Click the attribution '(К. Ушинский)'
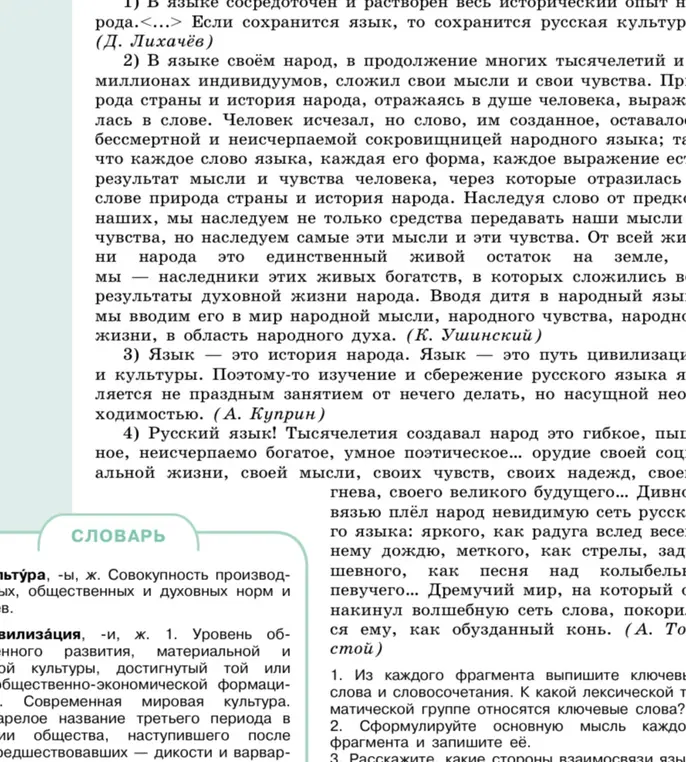Viewport: 686px width, 762px height. click(x=474, y=335)
